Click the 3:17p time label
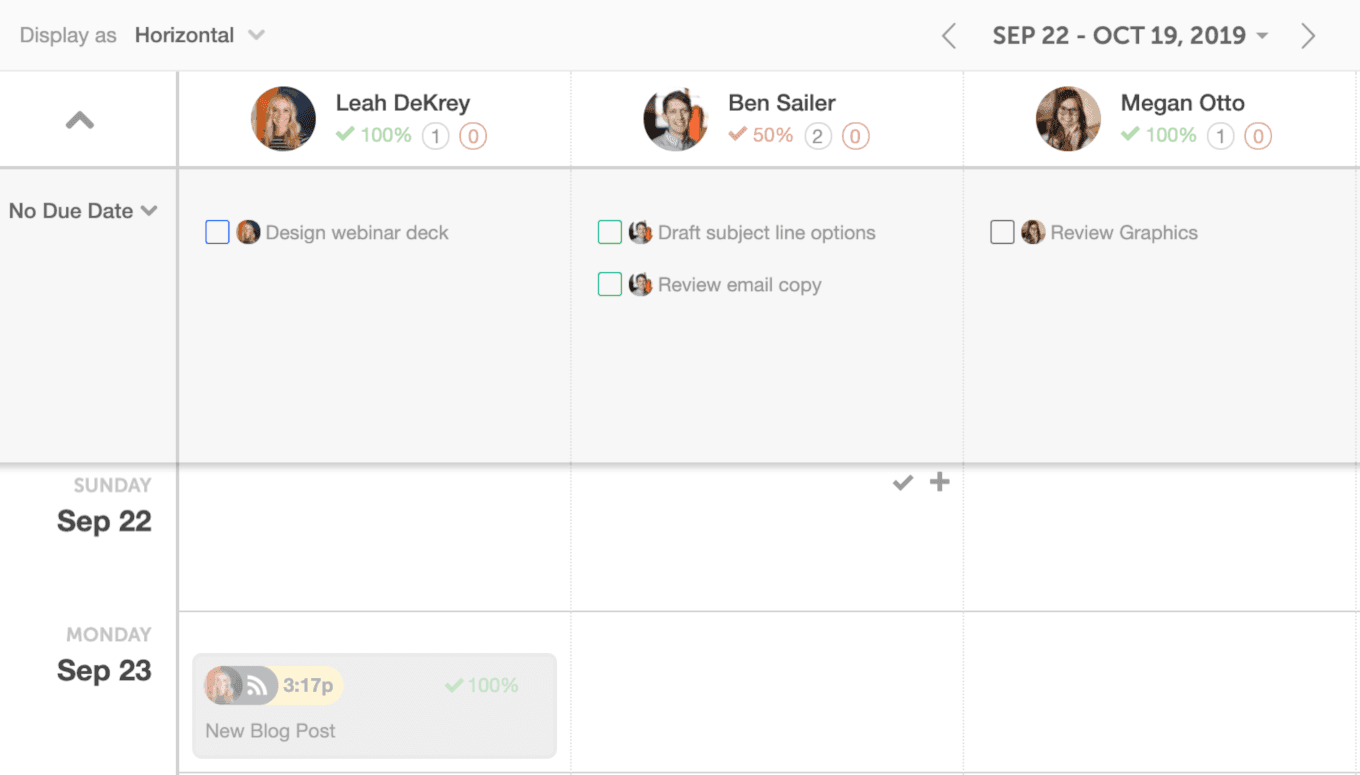This screenshot has width=1360, height=775. click(x=308, y=685)
